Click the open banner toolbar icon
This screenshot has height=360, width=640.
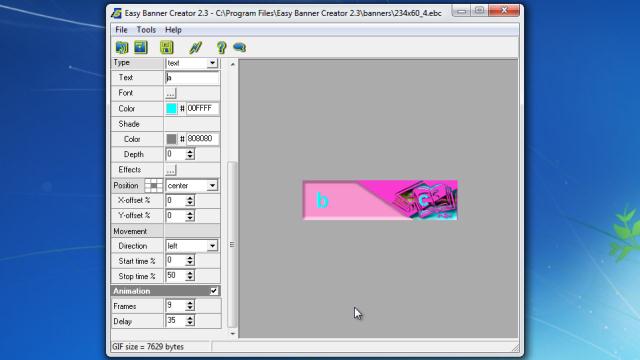pos(122,47)
